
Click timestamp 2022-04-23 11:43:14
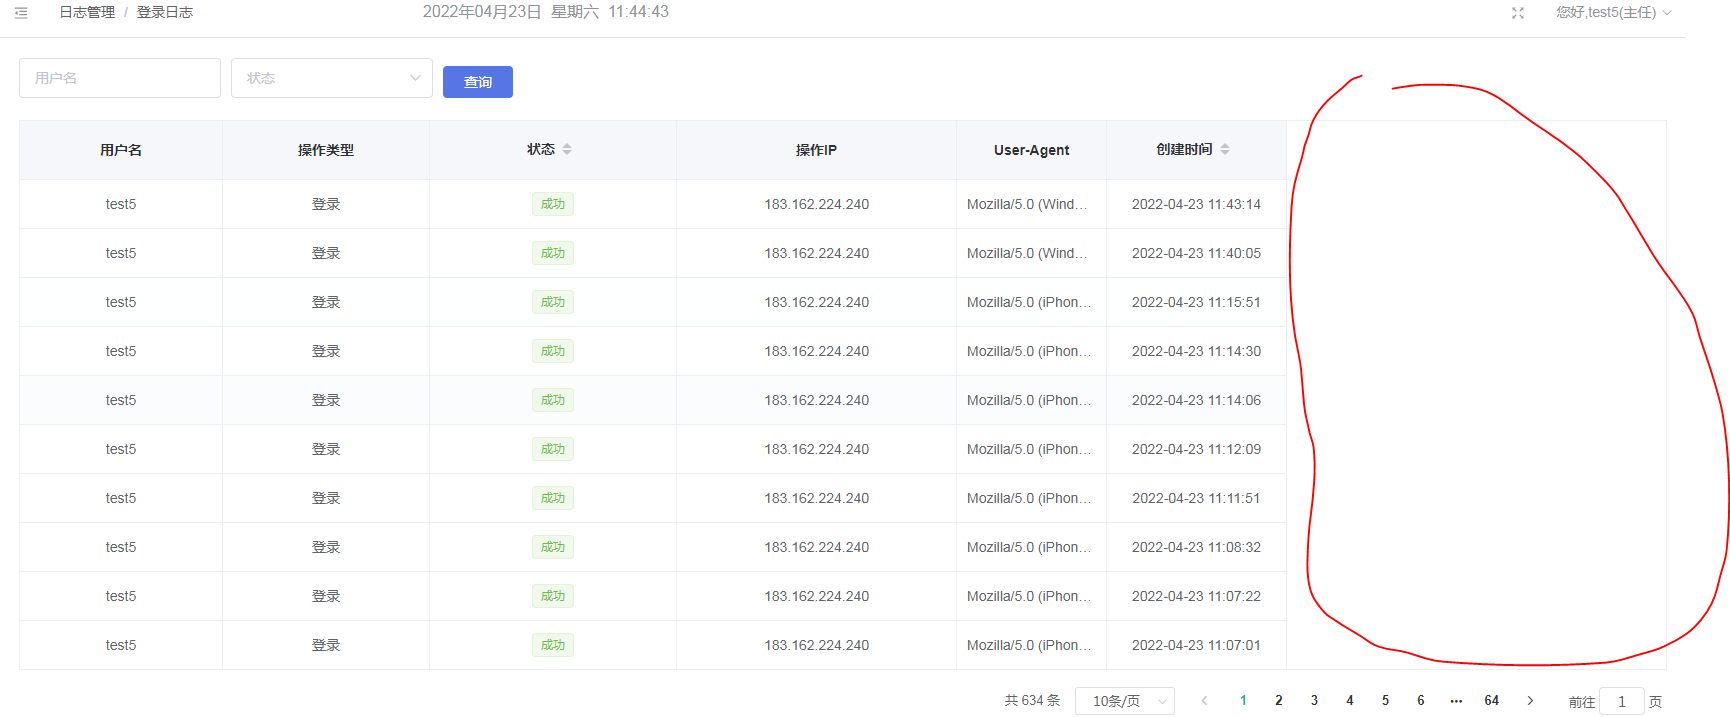(x=1196, y=204)
